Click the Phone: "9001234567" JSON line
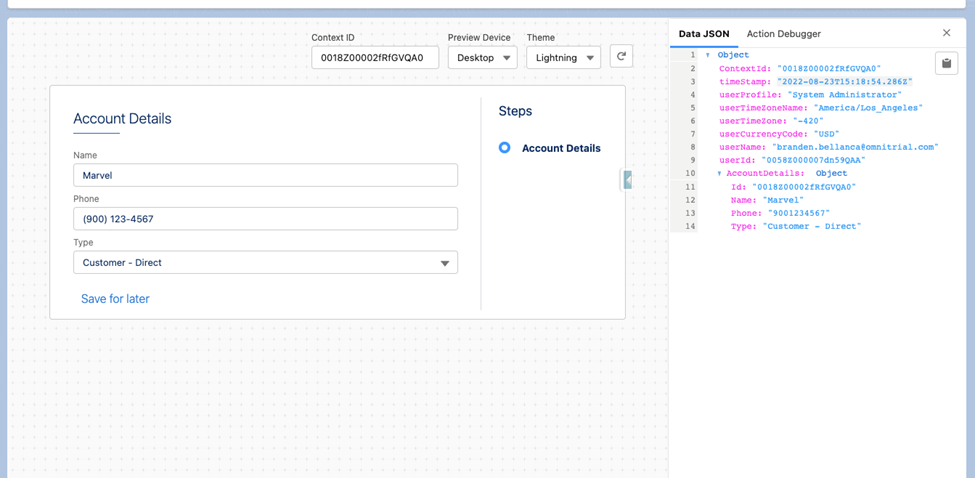This screenshot has width=975, height=478. pyautogui.click(x=780, y=213)
